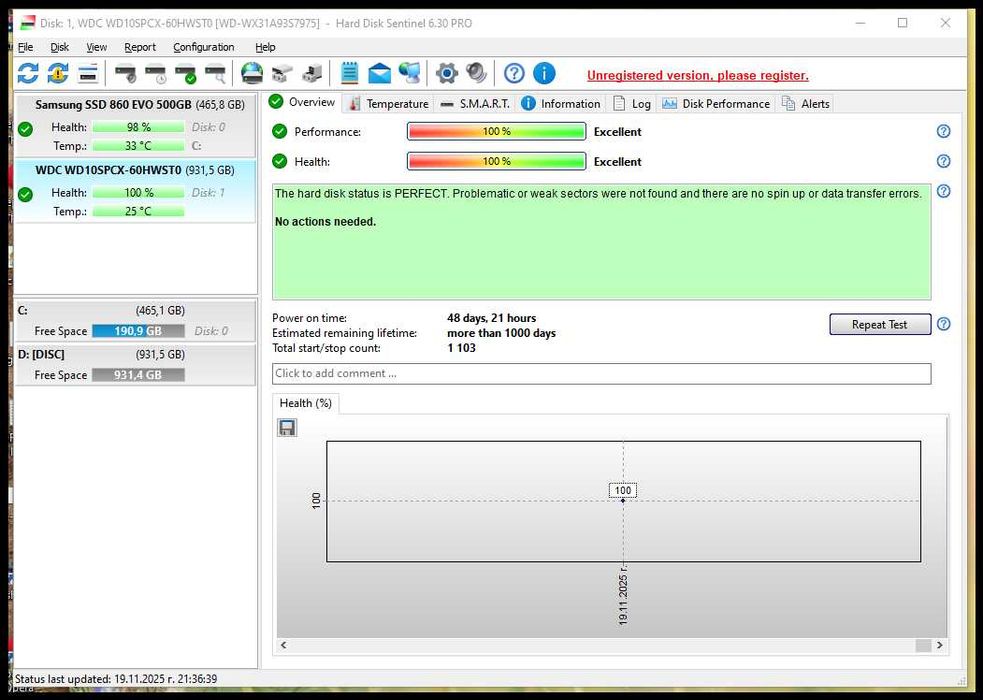Open the blue notepad report icon
The width and height of the screenshot is (983, 700).
click(349, 74)
